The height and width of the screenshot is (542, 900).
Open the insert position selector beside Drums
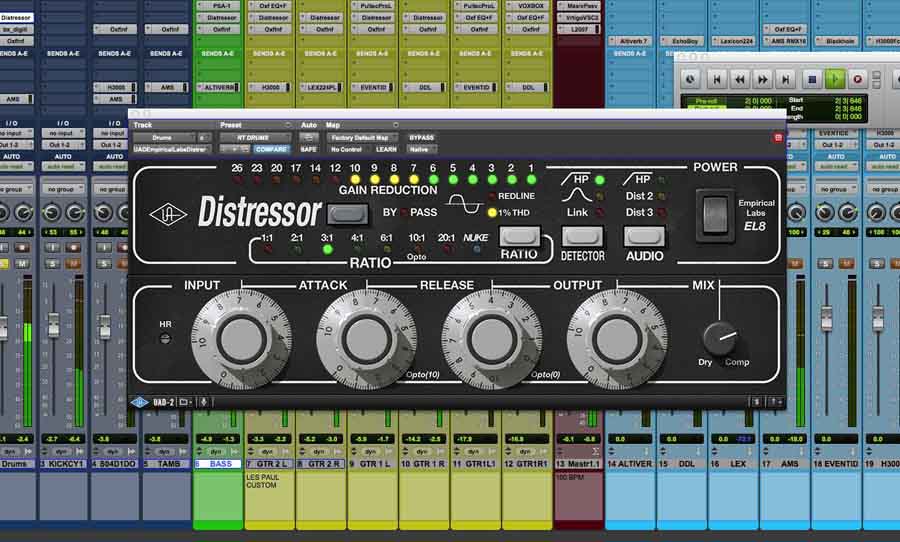pyautogui.click(x=204, y=138)
